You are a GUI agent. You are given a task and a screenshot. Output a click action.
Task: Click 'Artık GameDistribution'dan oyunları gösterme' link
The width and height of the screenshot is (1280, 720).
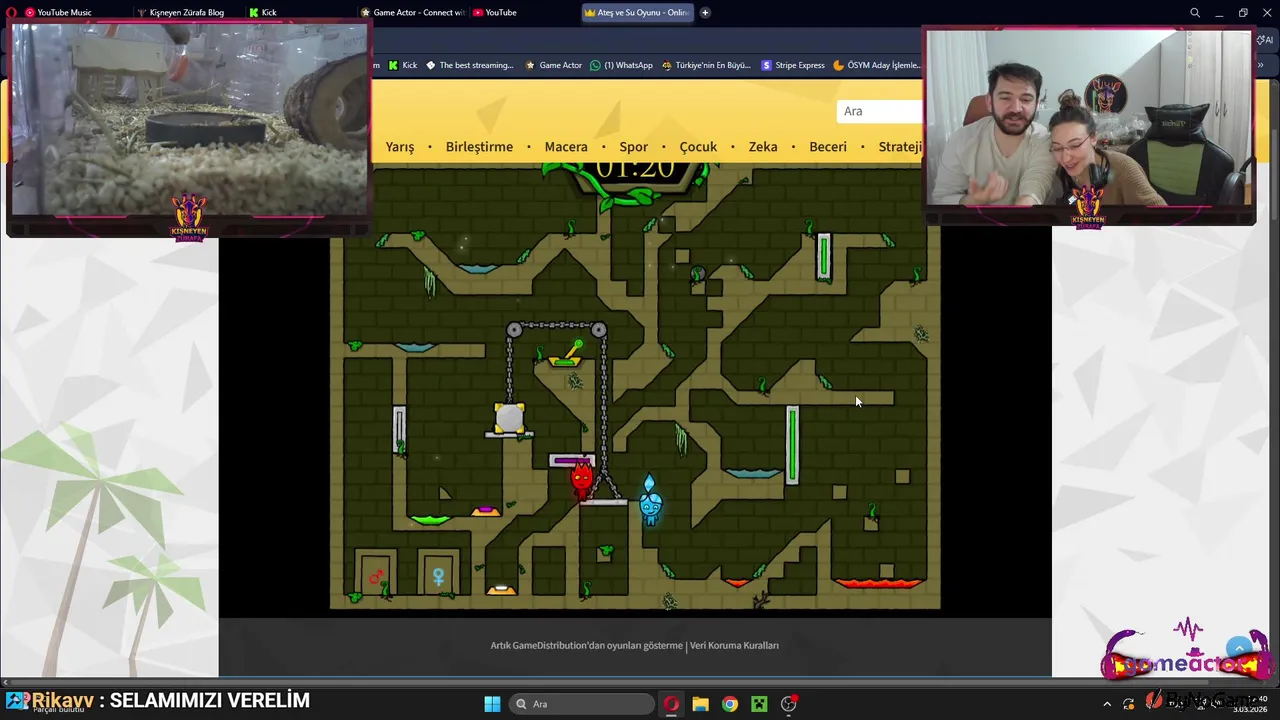(586, 646)
